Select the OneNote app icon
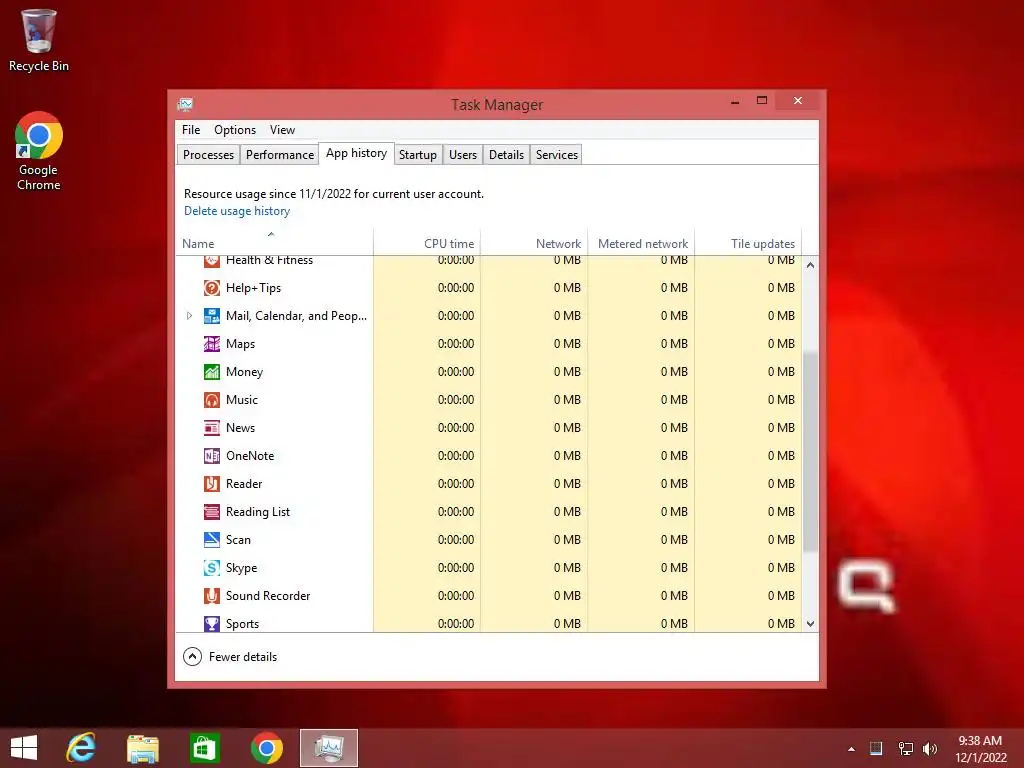The height and width of the screenshot is (768, 1024). click(x=212, y=456)
